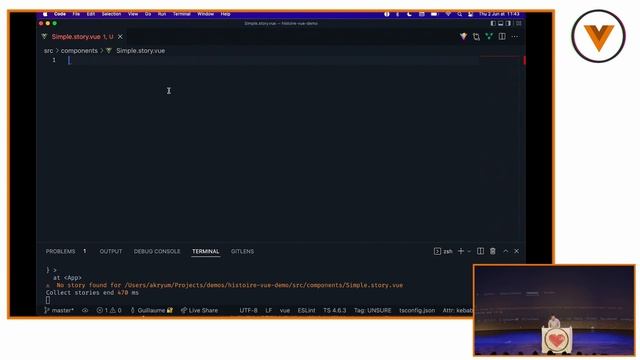Viewport: 640px width, 360px height.
Task: Open the Edit menu
Action: 91,14
